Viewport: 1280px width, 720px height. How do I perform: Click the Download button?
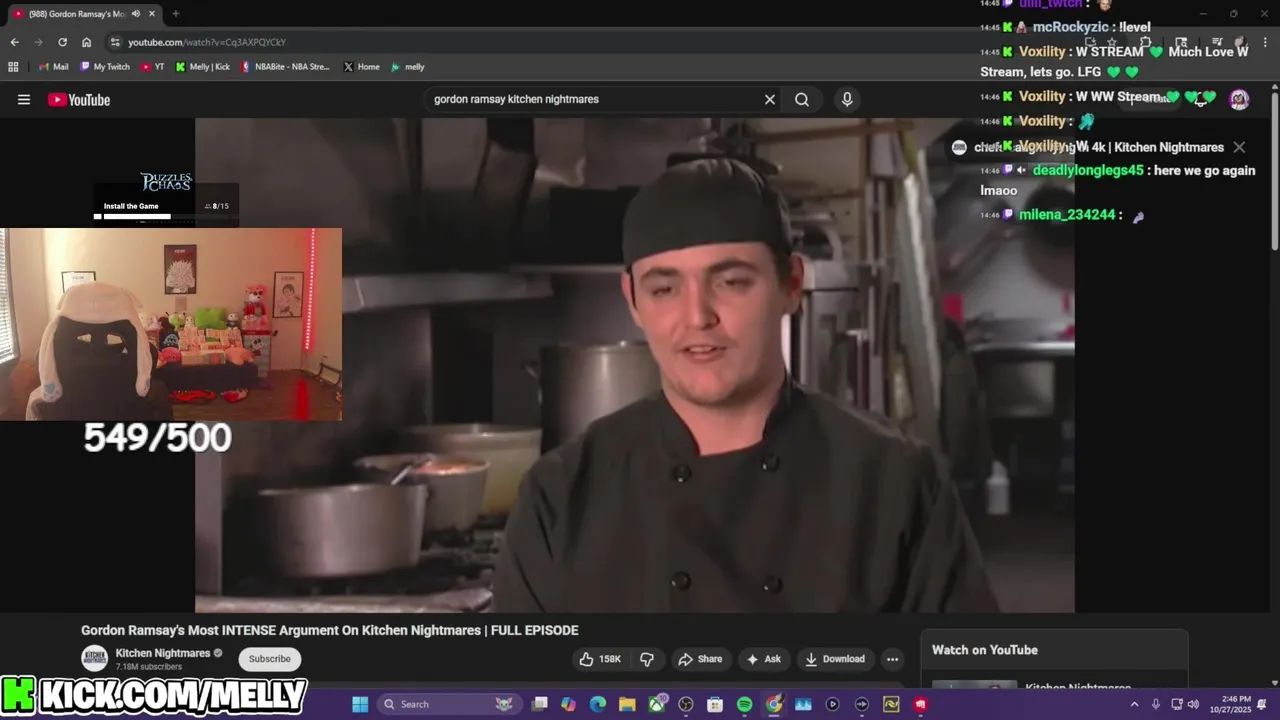(835, 659)
